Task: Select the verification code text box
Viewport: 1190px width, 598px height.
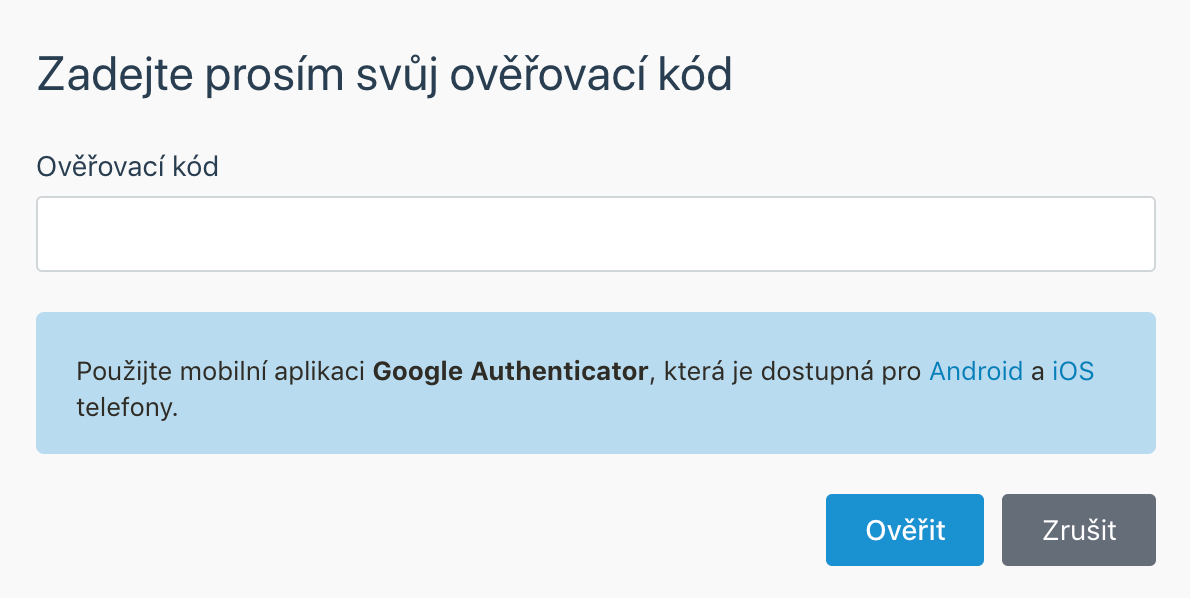Action: point(595,234)
